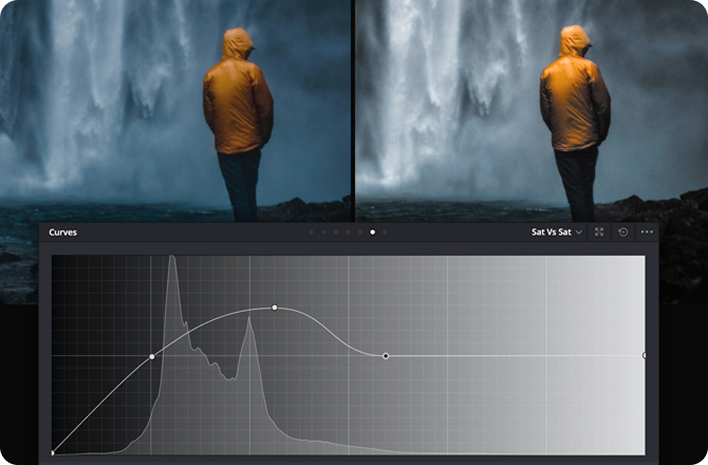
Task: Select the third curve mode dot
Action: pyautogui.click(x=335, y=232)
